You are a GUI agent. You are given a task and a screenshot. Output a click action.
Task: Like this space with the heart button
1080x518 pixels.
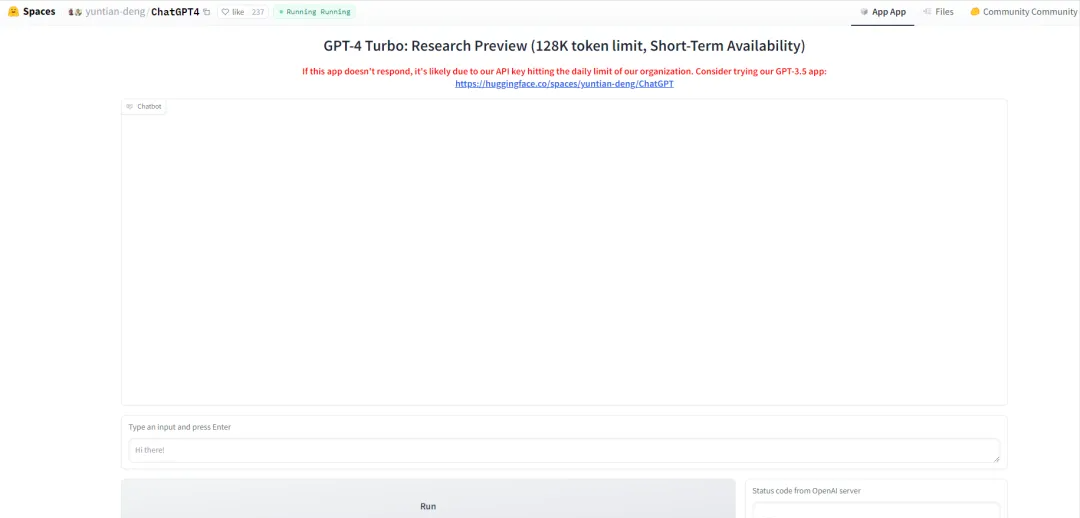[232, 12]
